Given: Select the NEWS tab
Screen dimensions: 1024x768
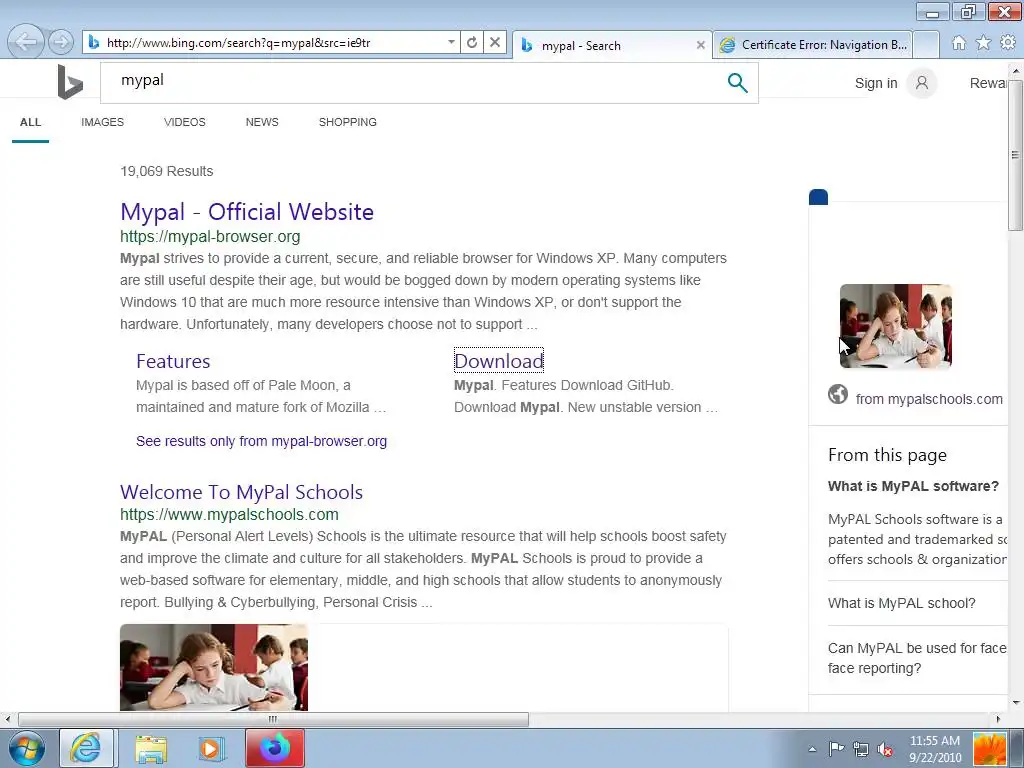Looking at the screenshot, I should point(262,122).
